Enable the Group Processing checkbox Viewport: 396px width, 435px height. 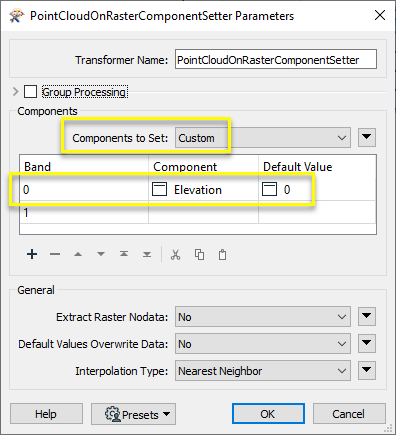point(30,91)
